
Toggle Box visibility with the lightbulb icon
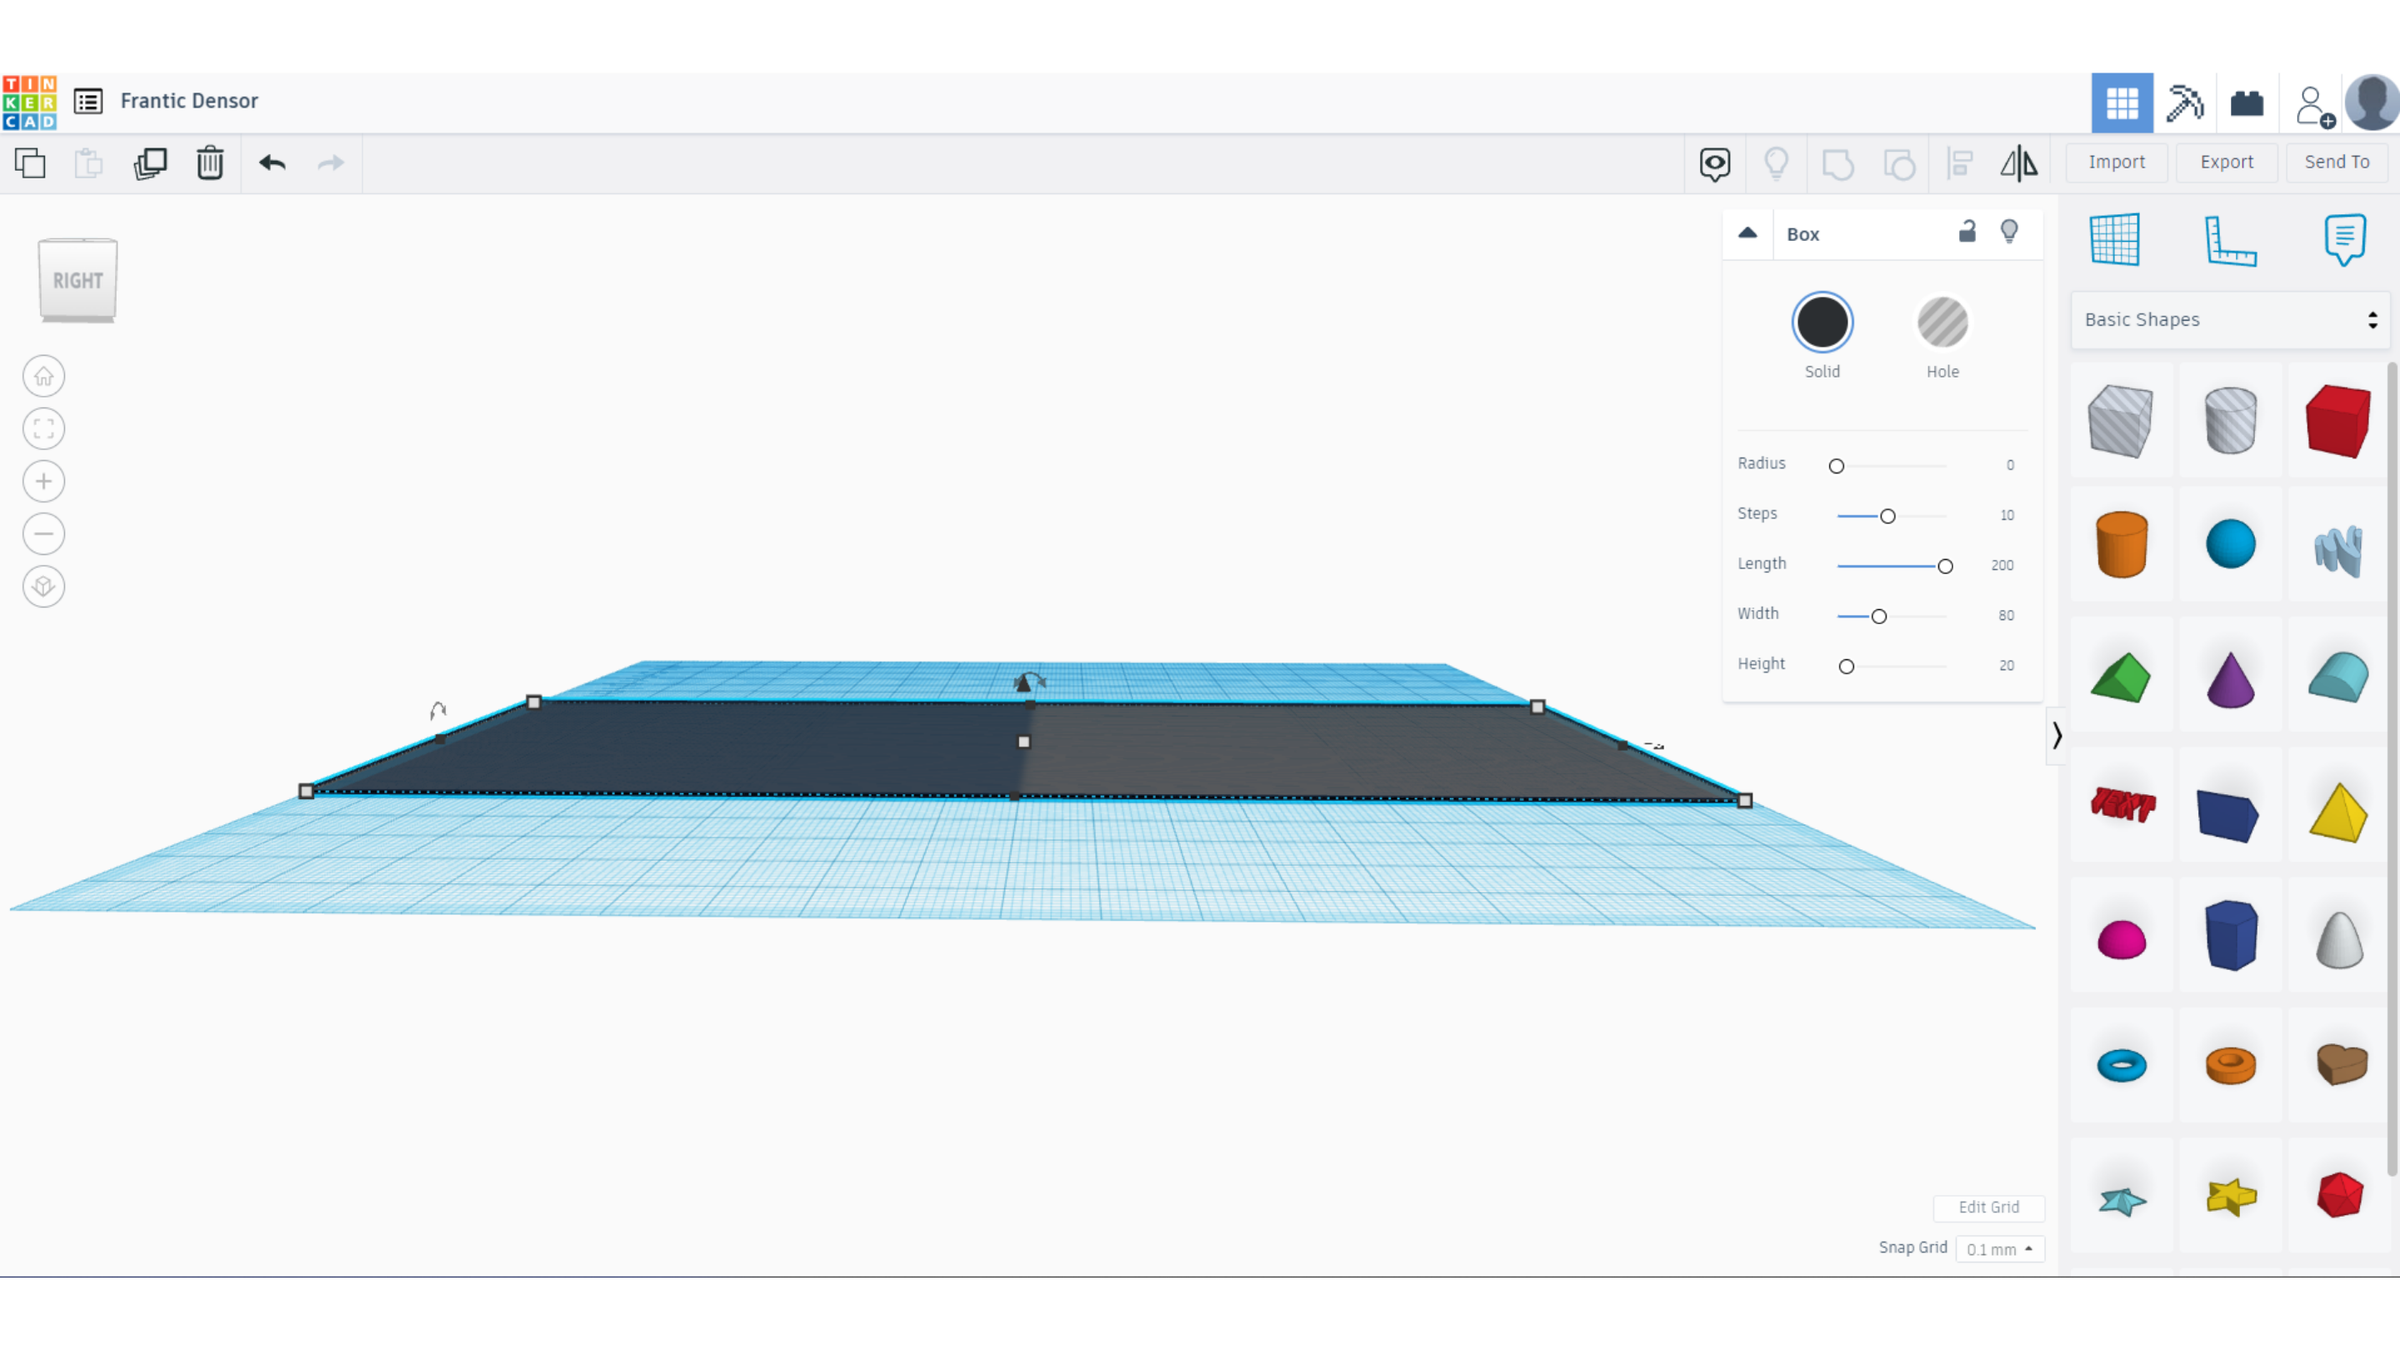[2009, 232]
